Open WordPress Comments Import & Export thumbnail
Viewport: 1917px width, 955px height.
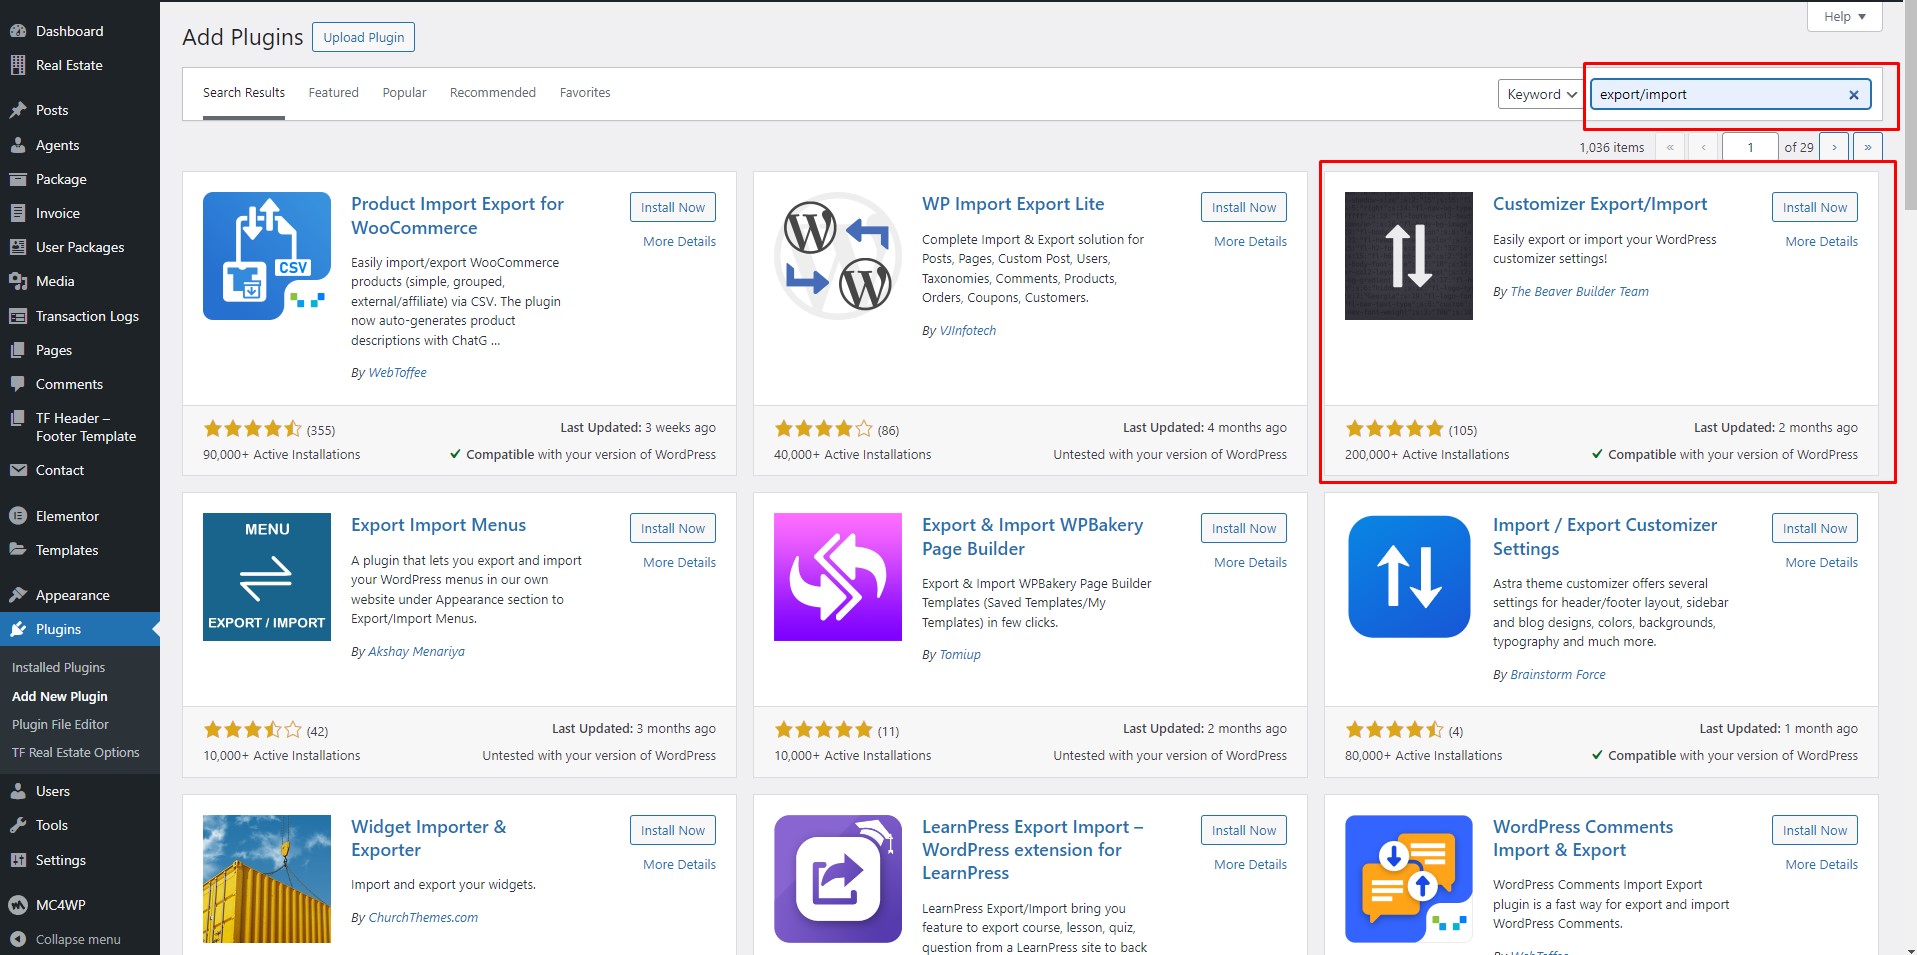[x=1409, y=879]
